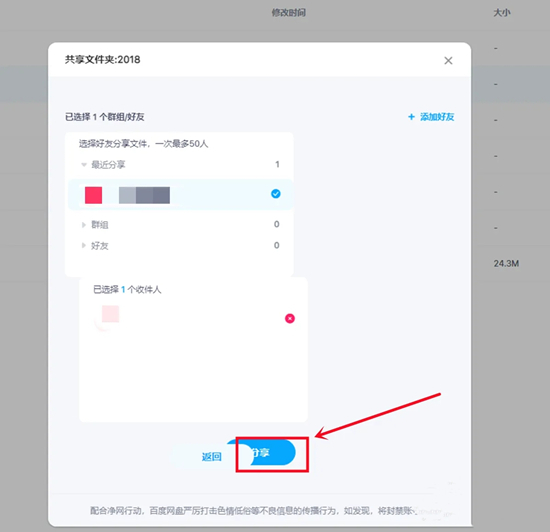Expand the 群组 section
Image resolution: width=550 pixels, height=532 pixels.
[83, 225]
